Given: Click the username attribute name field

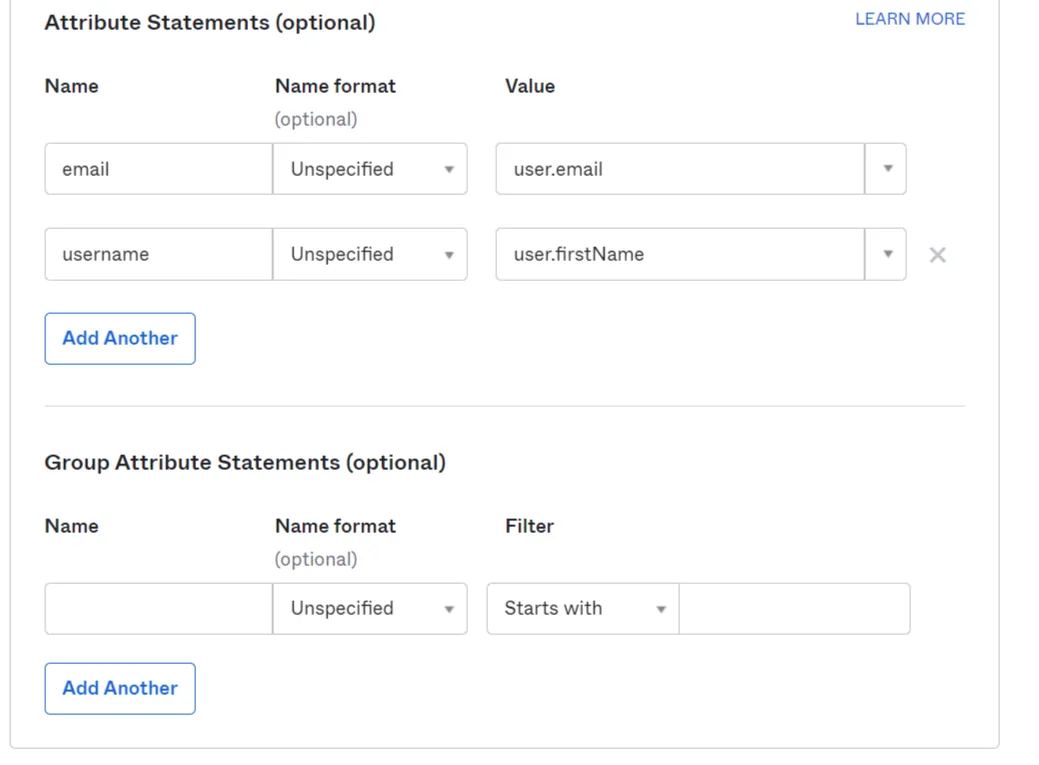Looking at the screenshot, I should [158, 255].
